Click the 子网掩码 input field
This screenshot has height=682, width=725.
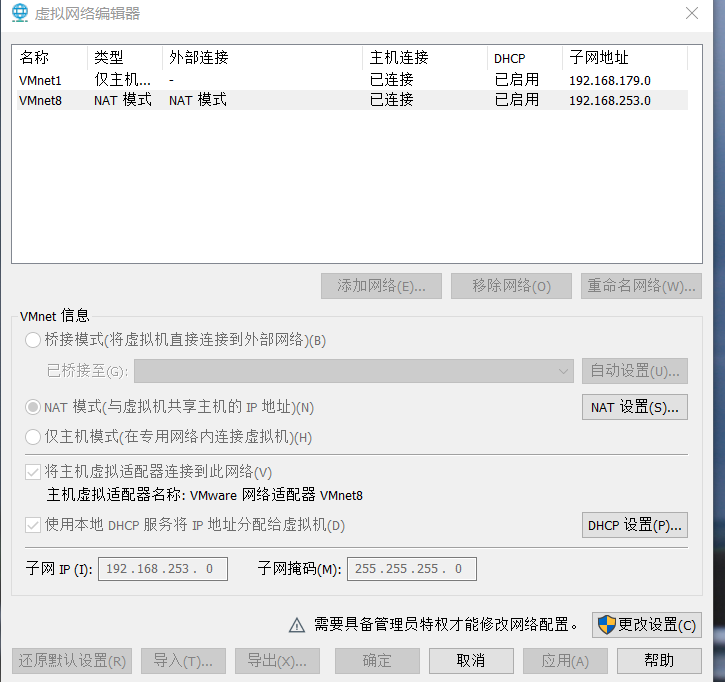point(412,569)
